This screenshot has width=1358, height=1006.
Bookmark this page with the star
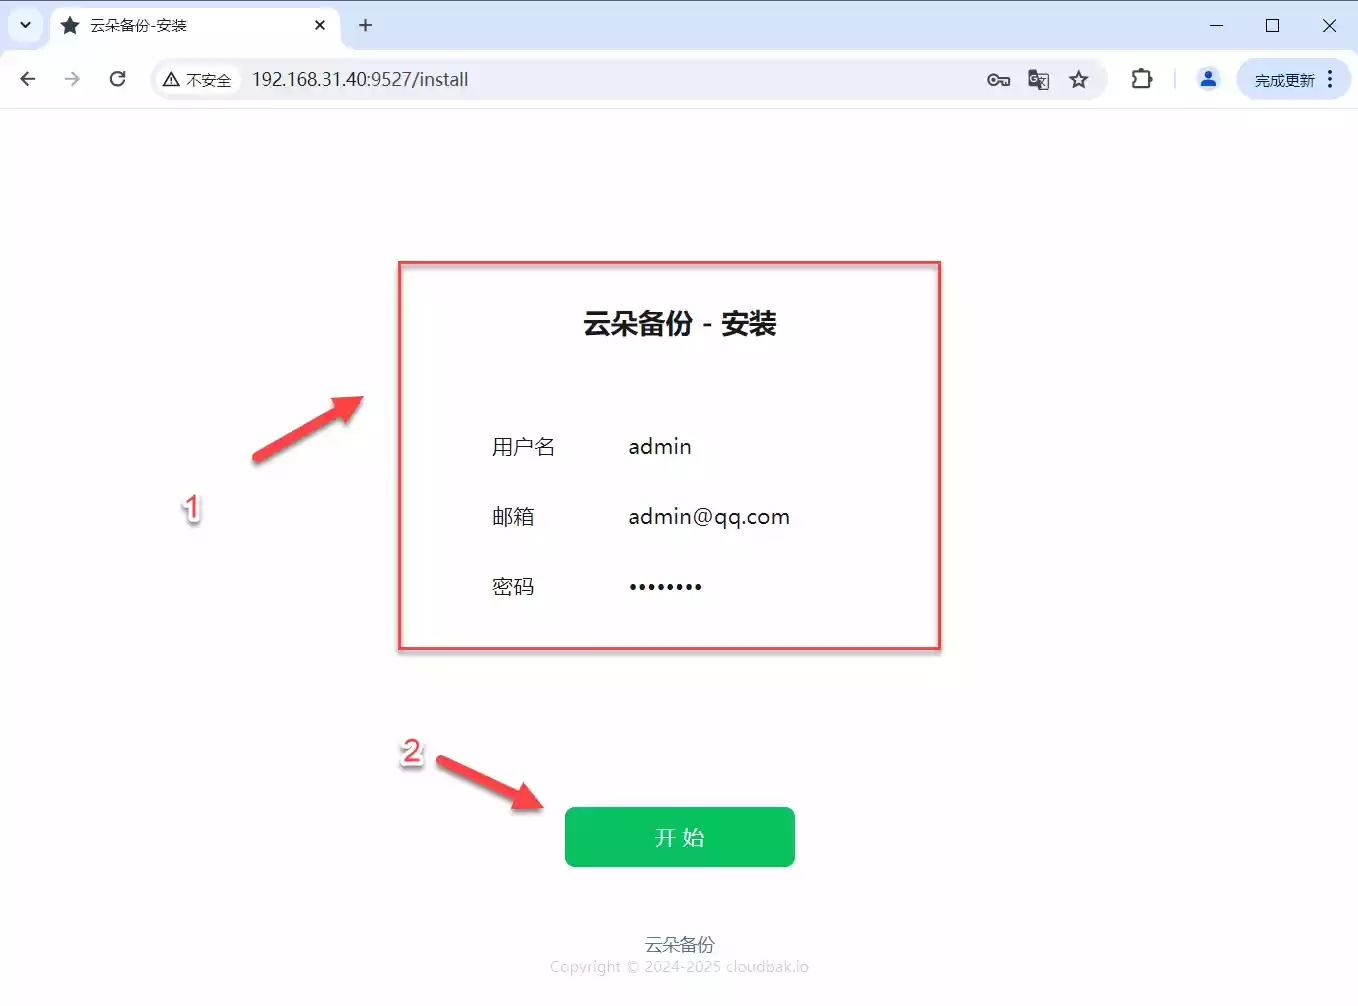1078,80
